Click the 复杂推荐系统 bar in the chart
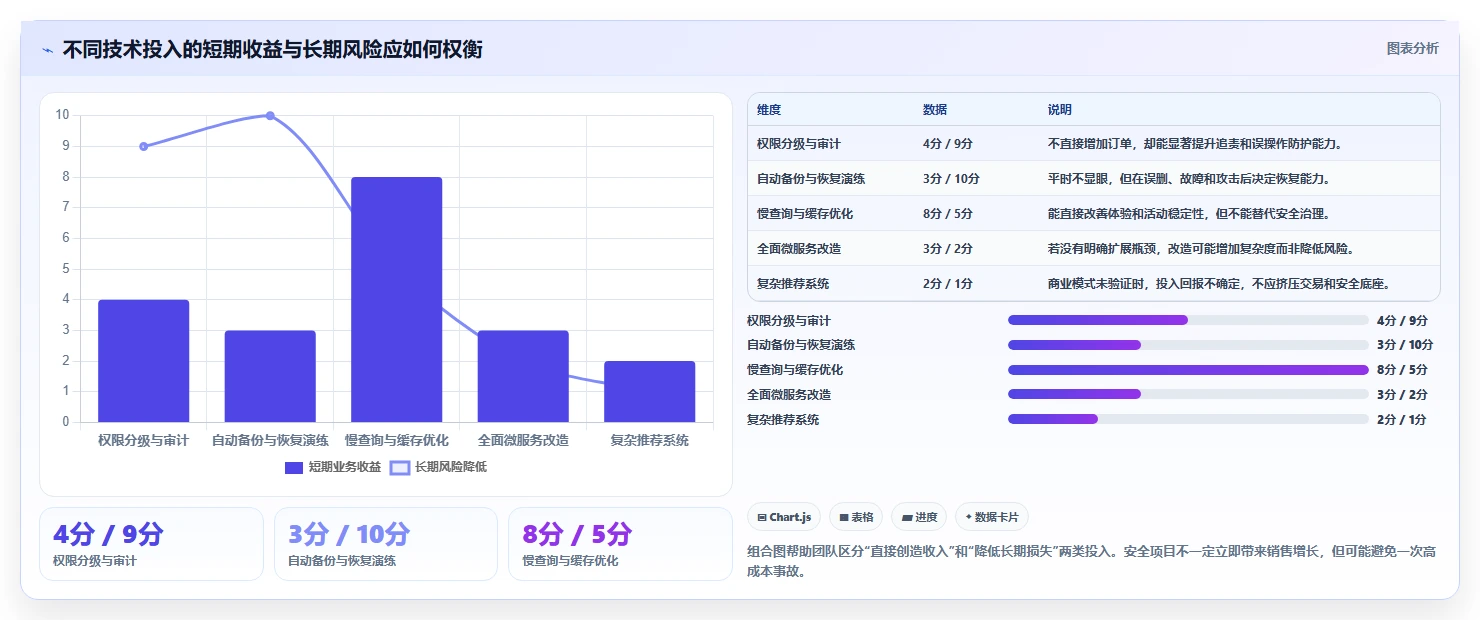Viewport: 1480px width, 620px height. click(649, 392)
